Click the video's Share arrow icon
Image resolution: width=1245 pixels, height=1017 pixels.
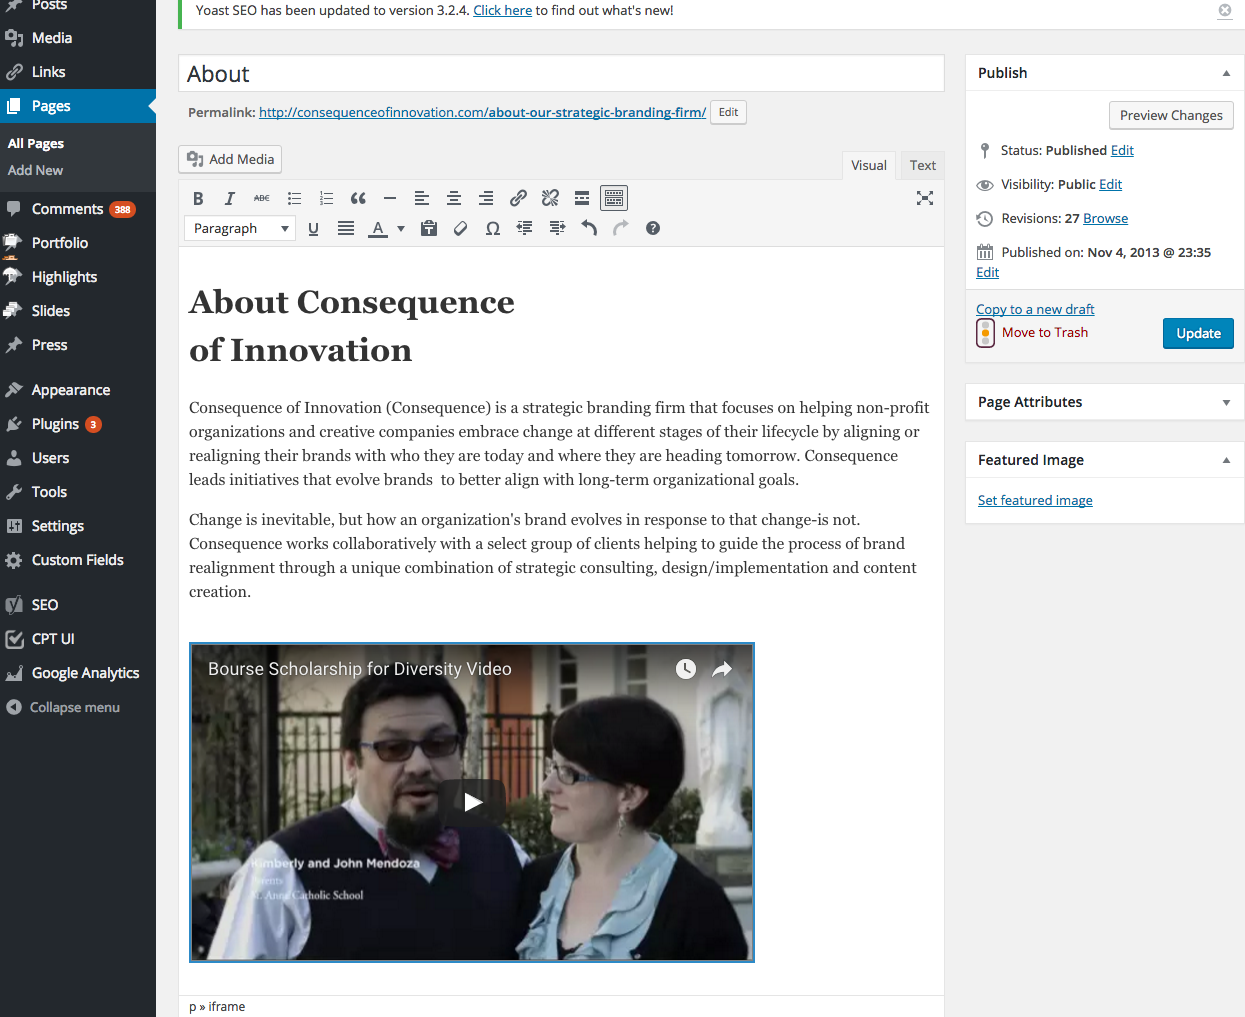tap(722, 669)
